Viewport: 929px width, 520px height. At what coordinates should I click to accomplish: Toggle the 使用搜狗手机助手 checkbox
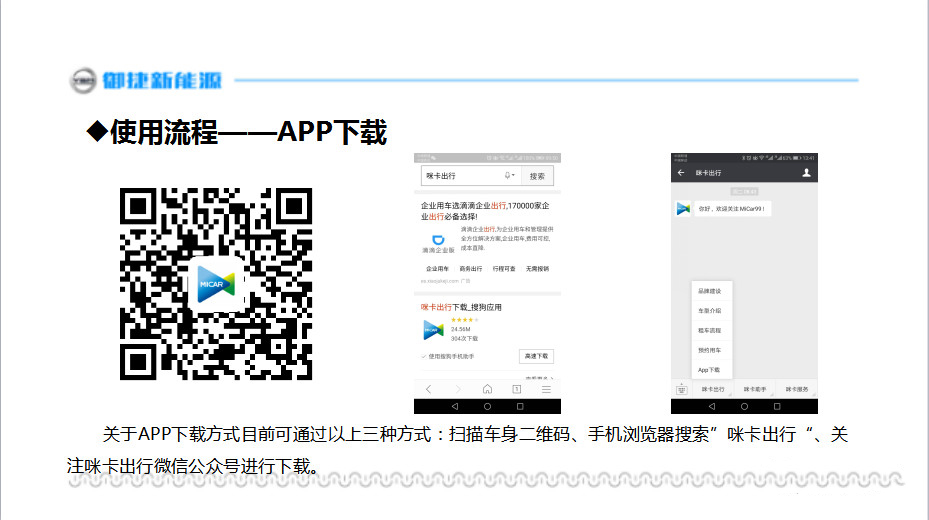click(424, 357)
